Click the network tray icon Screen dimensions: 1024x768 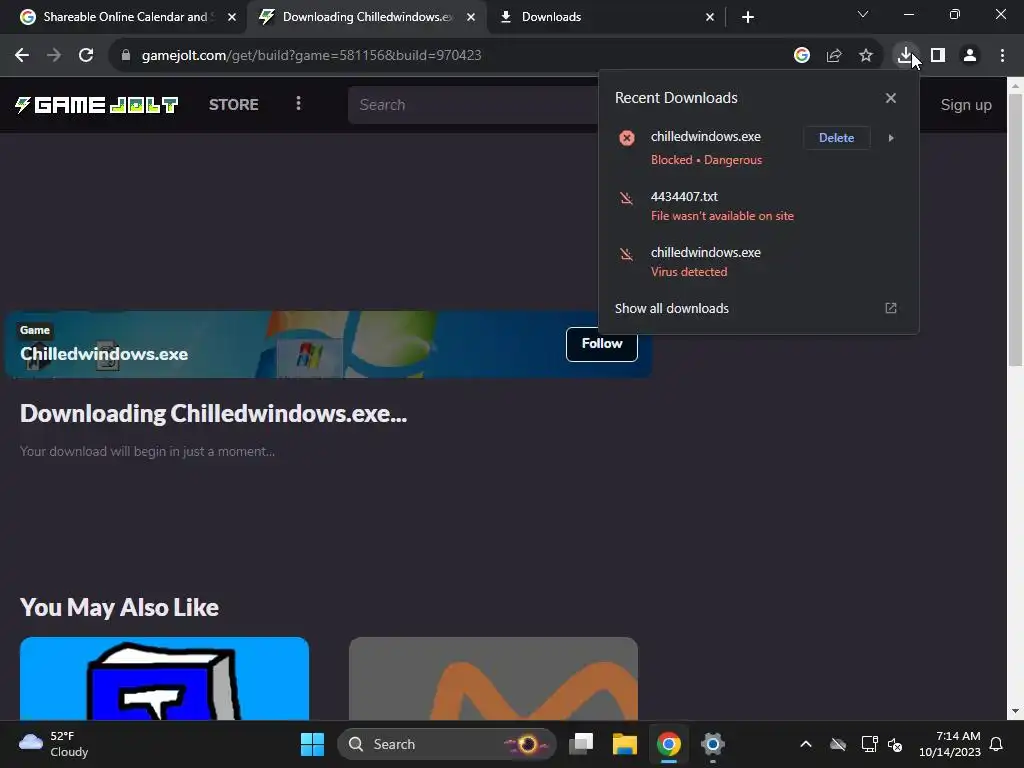click(869, 744)
